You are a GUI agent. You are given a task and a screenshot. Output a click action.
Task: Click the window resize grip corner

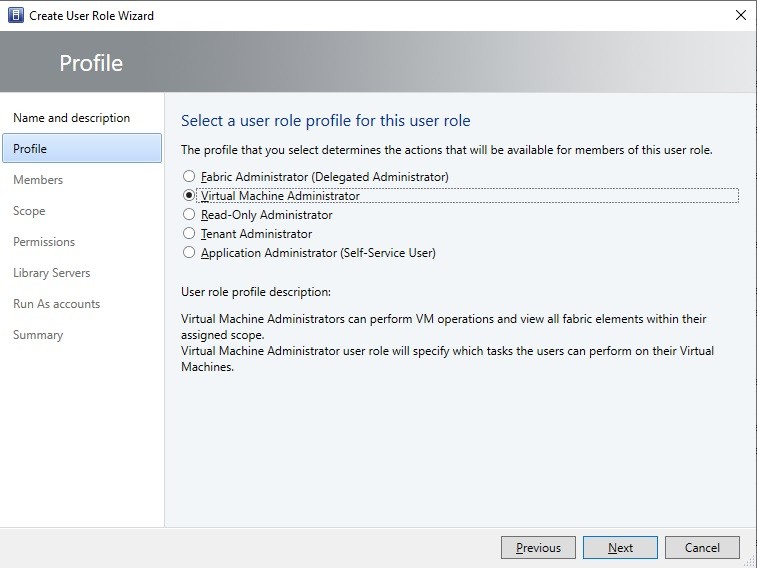(x=749, y=560)
